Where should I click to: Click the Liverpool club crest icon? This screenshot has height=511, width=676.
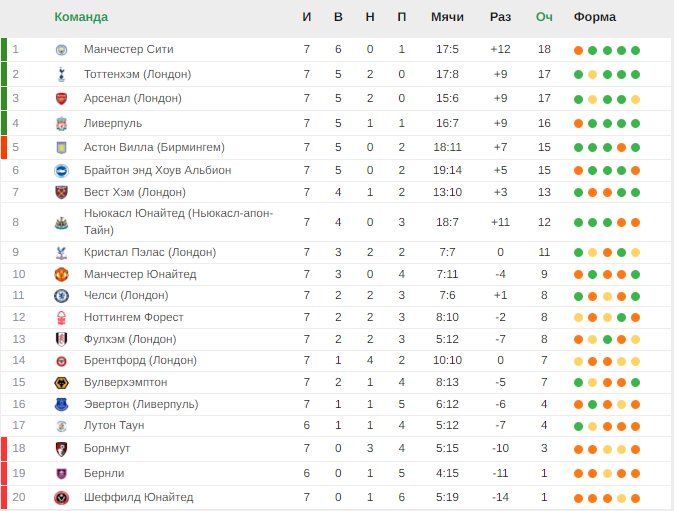click(62, 123)
